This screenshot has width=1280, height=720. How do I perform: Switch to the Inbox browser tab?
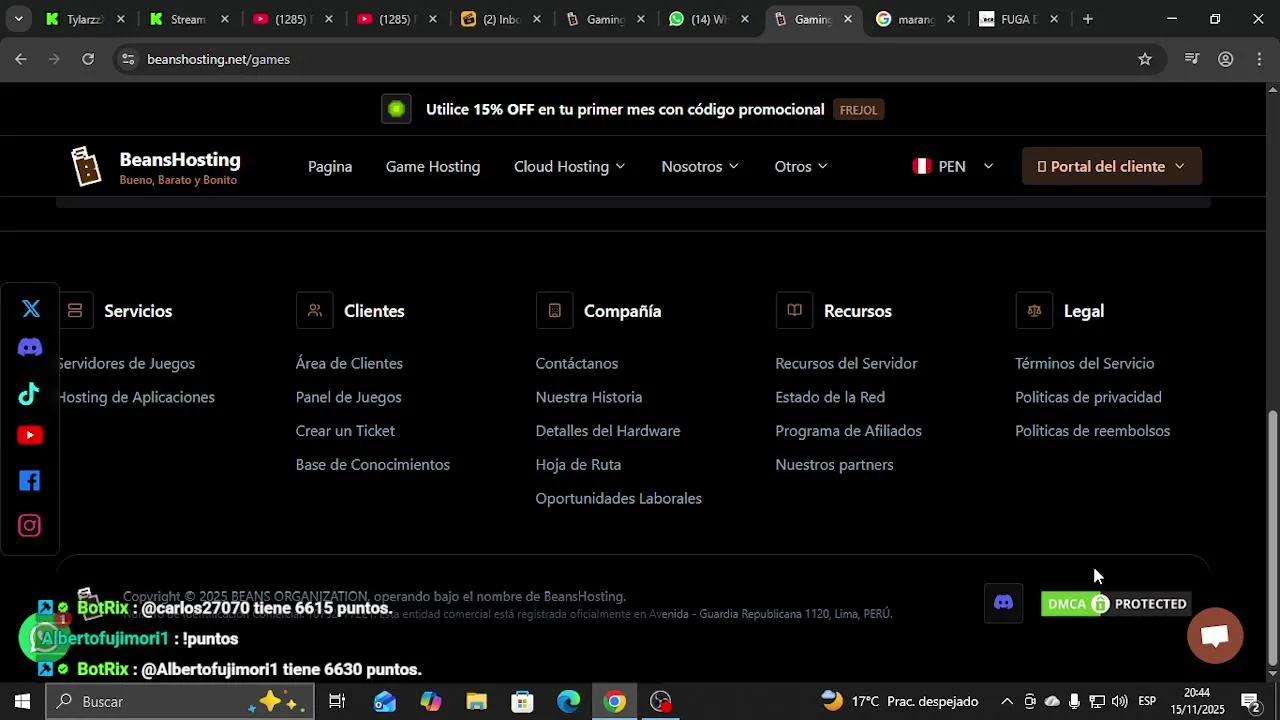click(500, 19)
